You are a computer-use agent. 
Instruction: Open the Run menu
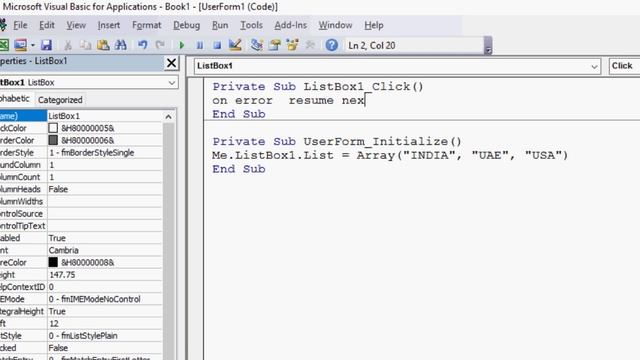coord(220,25)
